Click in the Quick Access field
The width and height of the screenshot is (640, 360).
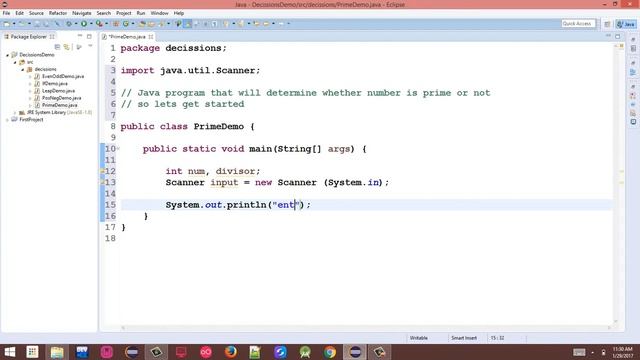pyautogui.click(x=578, y=24)
